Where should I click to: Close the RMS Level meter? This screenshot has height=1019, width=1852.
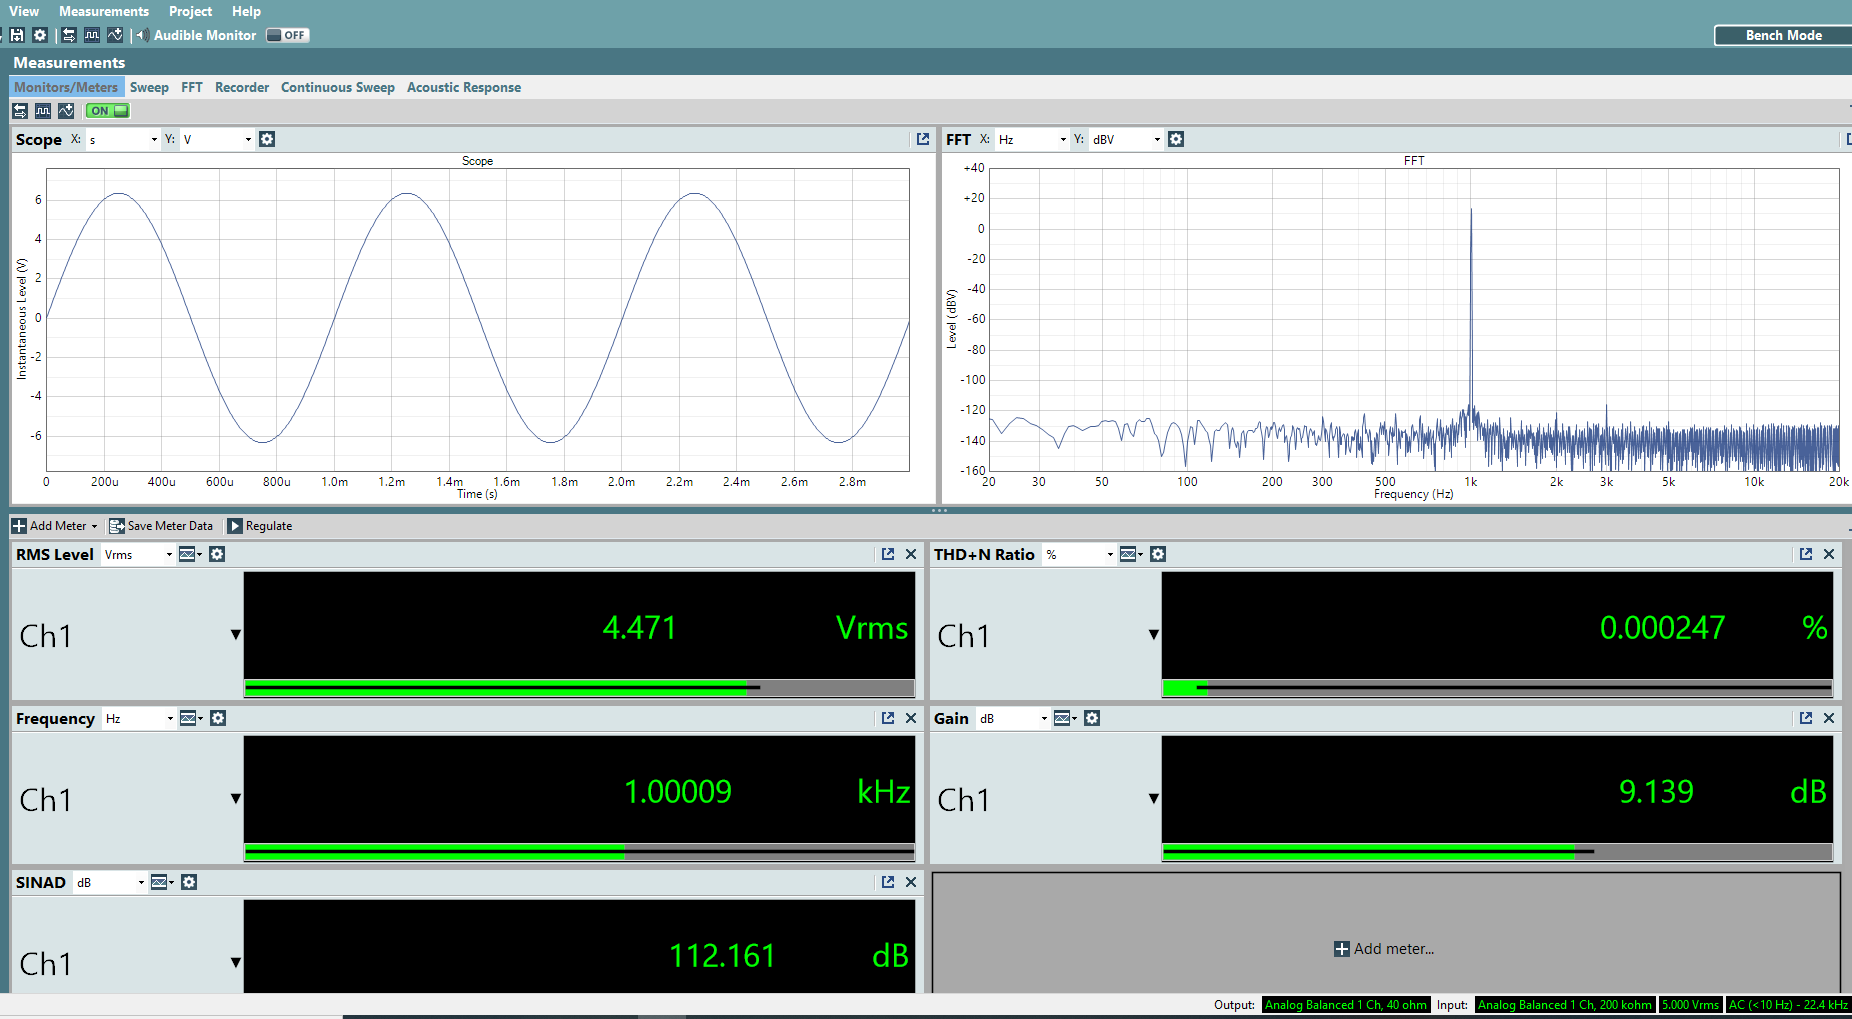[x=911, y=554]
